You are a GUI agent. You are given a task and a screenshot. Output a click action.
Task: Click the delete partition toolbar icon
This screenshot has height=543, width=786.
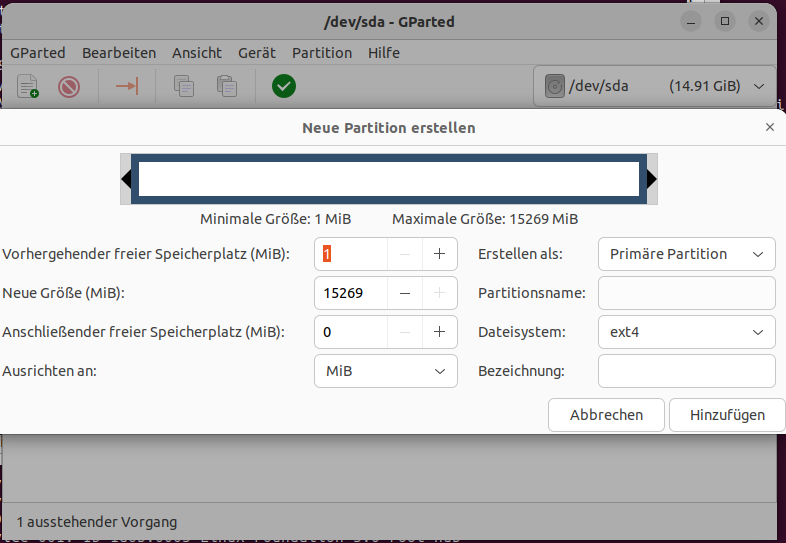[x=69, y=87]
